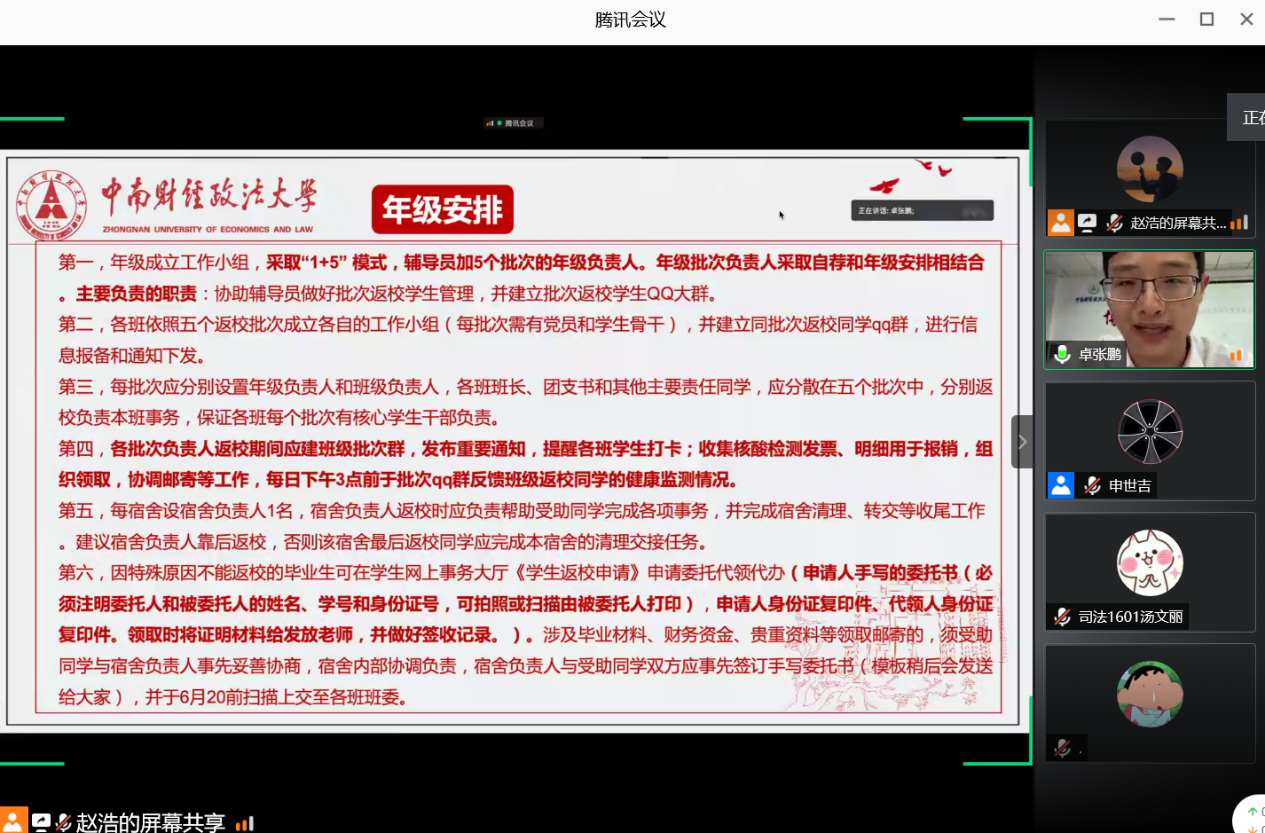1265x833 pixels.
Task: Click muted microphone icon on 赵浩's tile
Action: click(x=1114, y=223)
